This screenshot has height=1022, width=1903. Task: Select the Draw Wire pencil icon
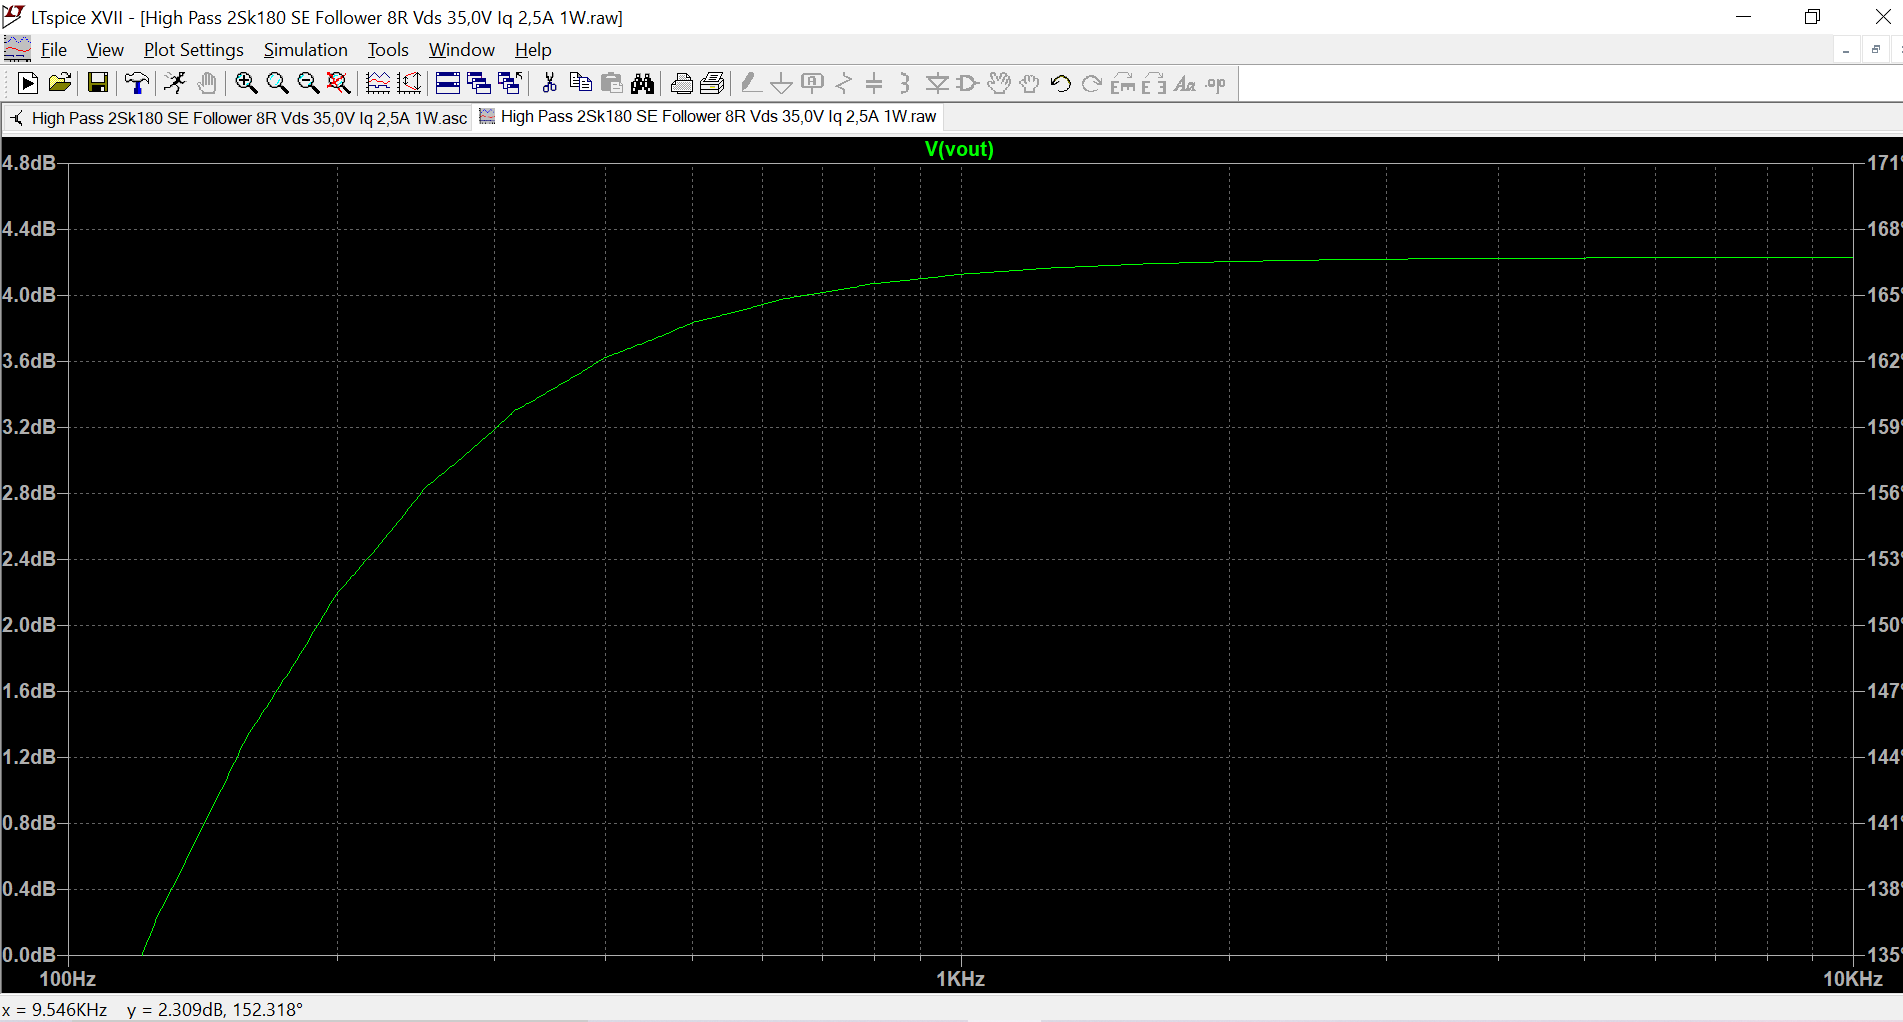(x=751, y=84)
